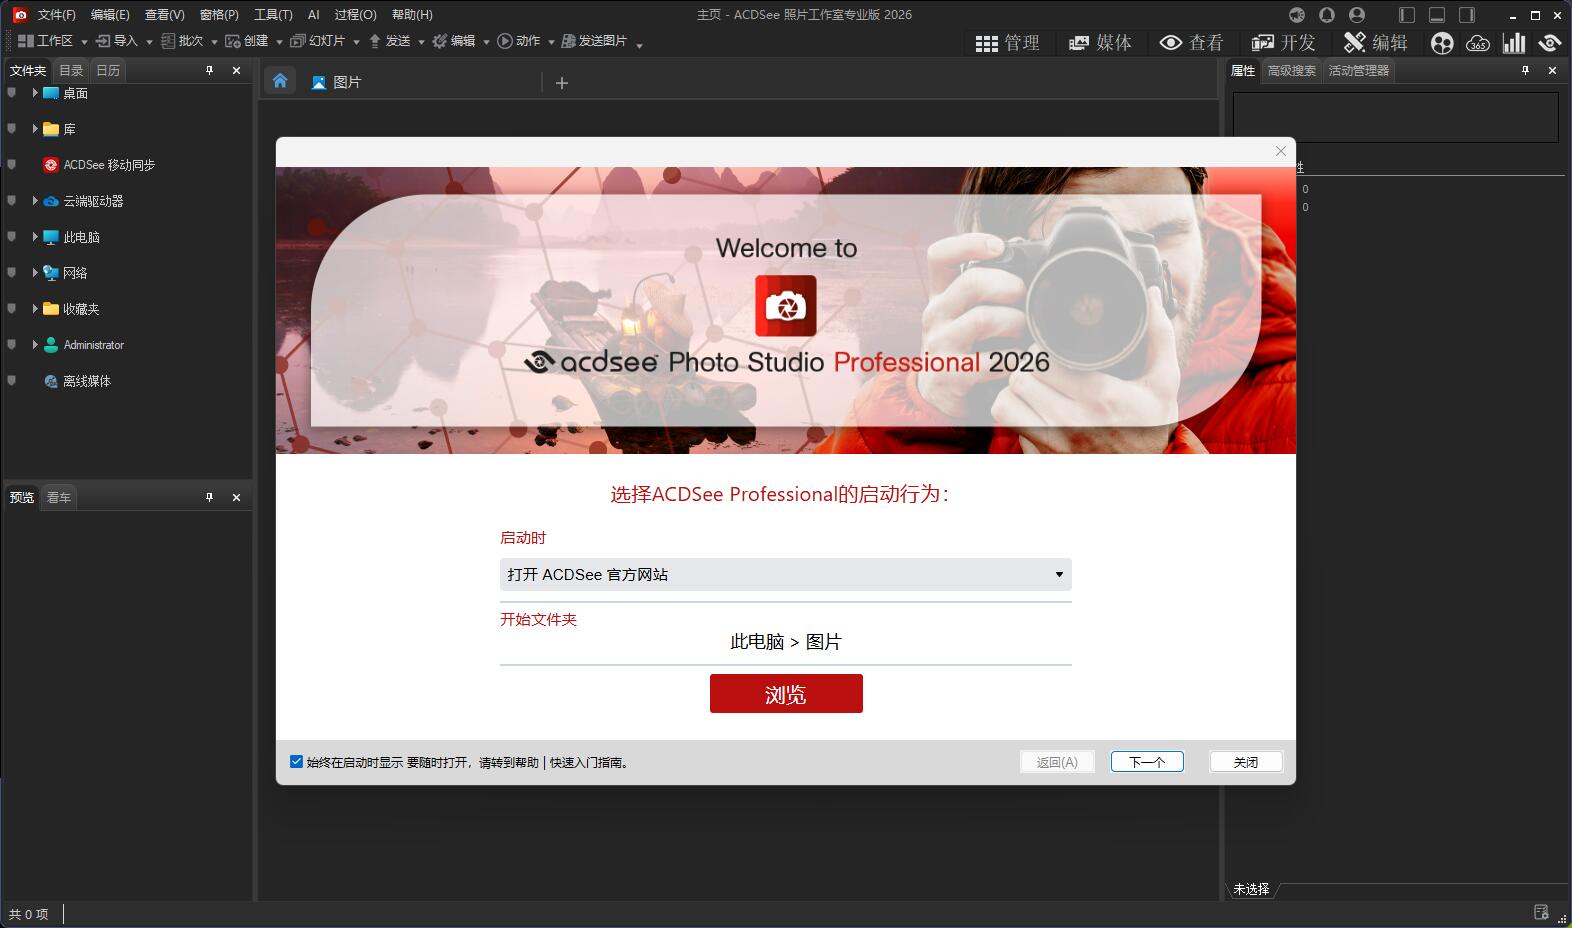
Task: Expand the 此电脑 tree node
Action: [x=35, y=236]
